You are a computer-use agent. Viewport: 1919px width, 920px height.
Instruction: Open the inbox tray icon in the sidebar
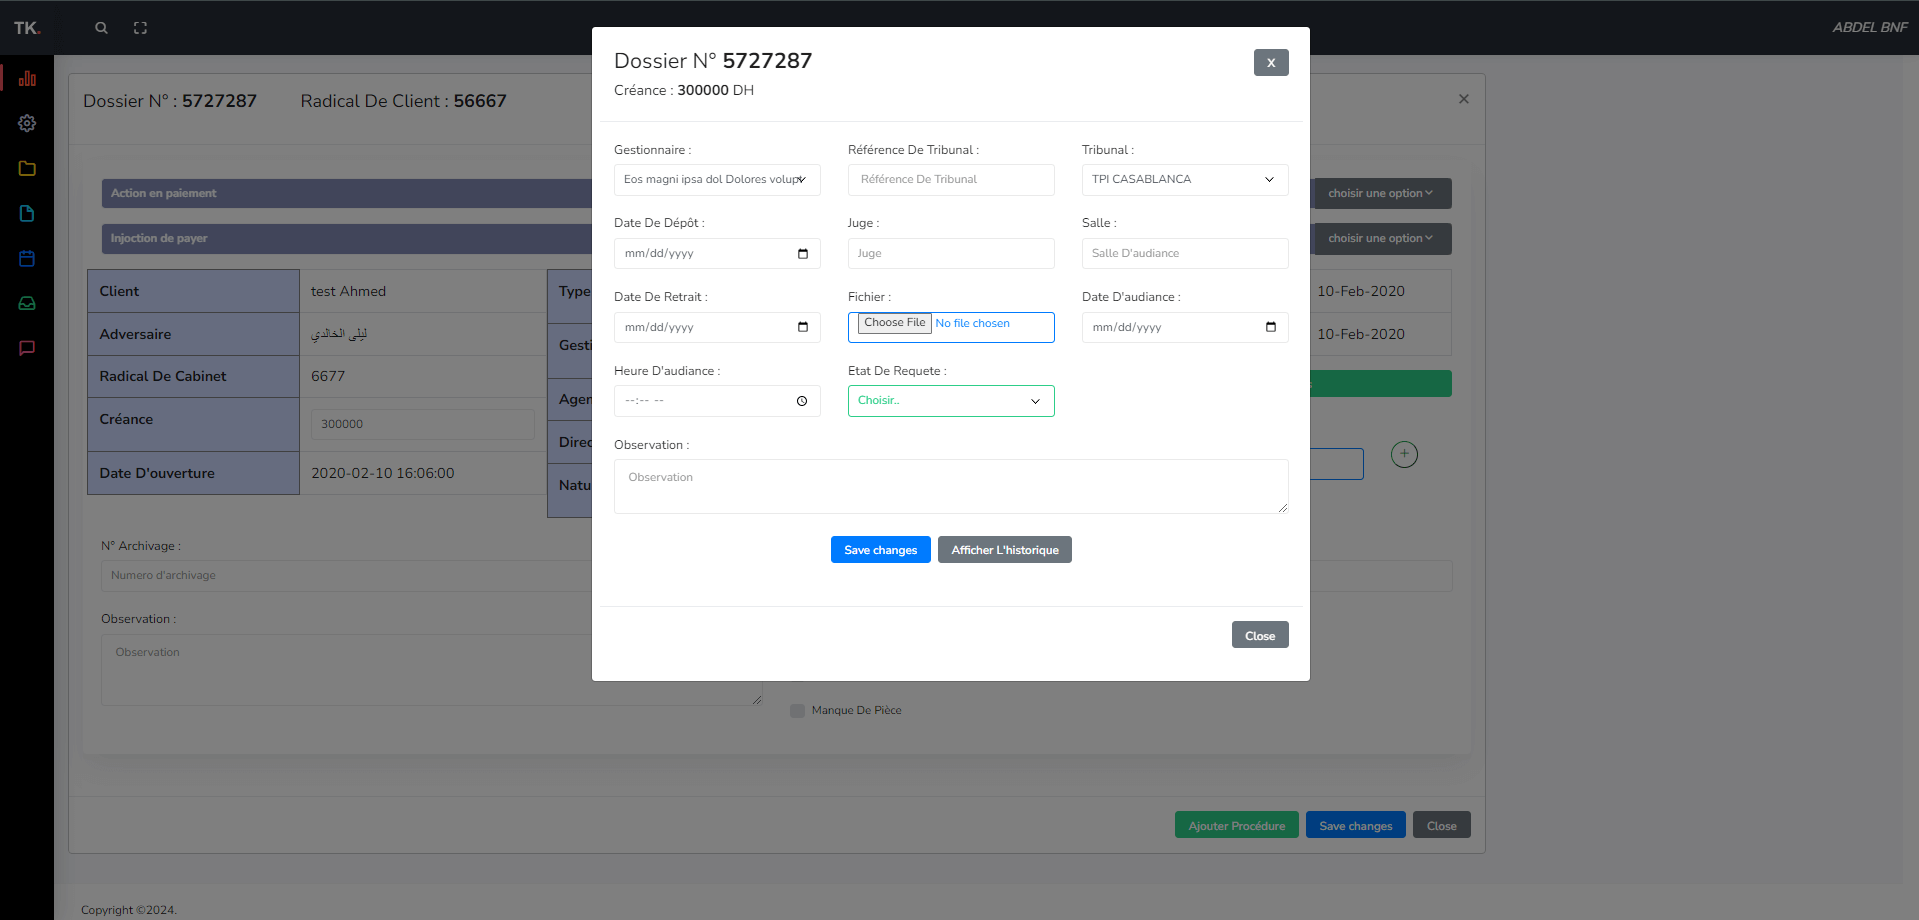[27, 303]
